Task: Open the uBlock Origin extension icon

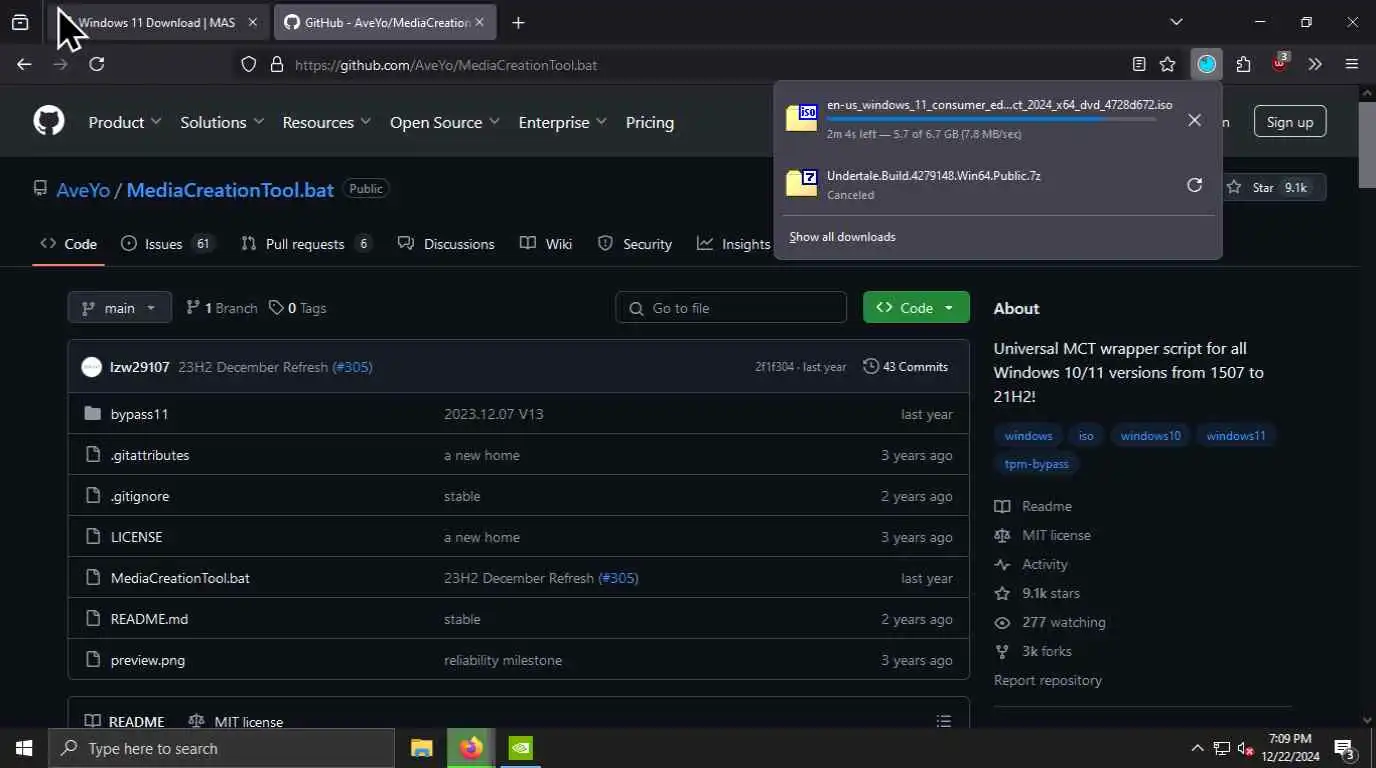Action: (x=1279, y=64)
